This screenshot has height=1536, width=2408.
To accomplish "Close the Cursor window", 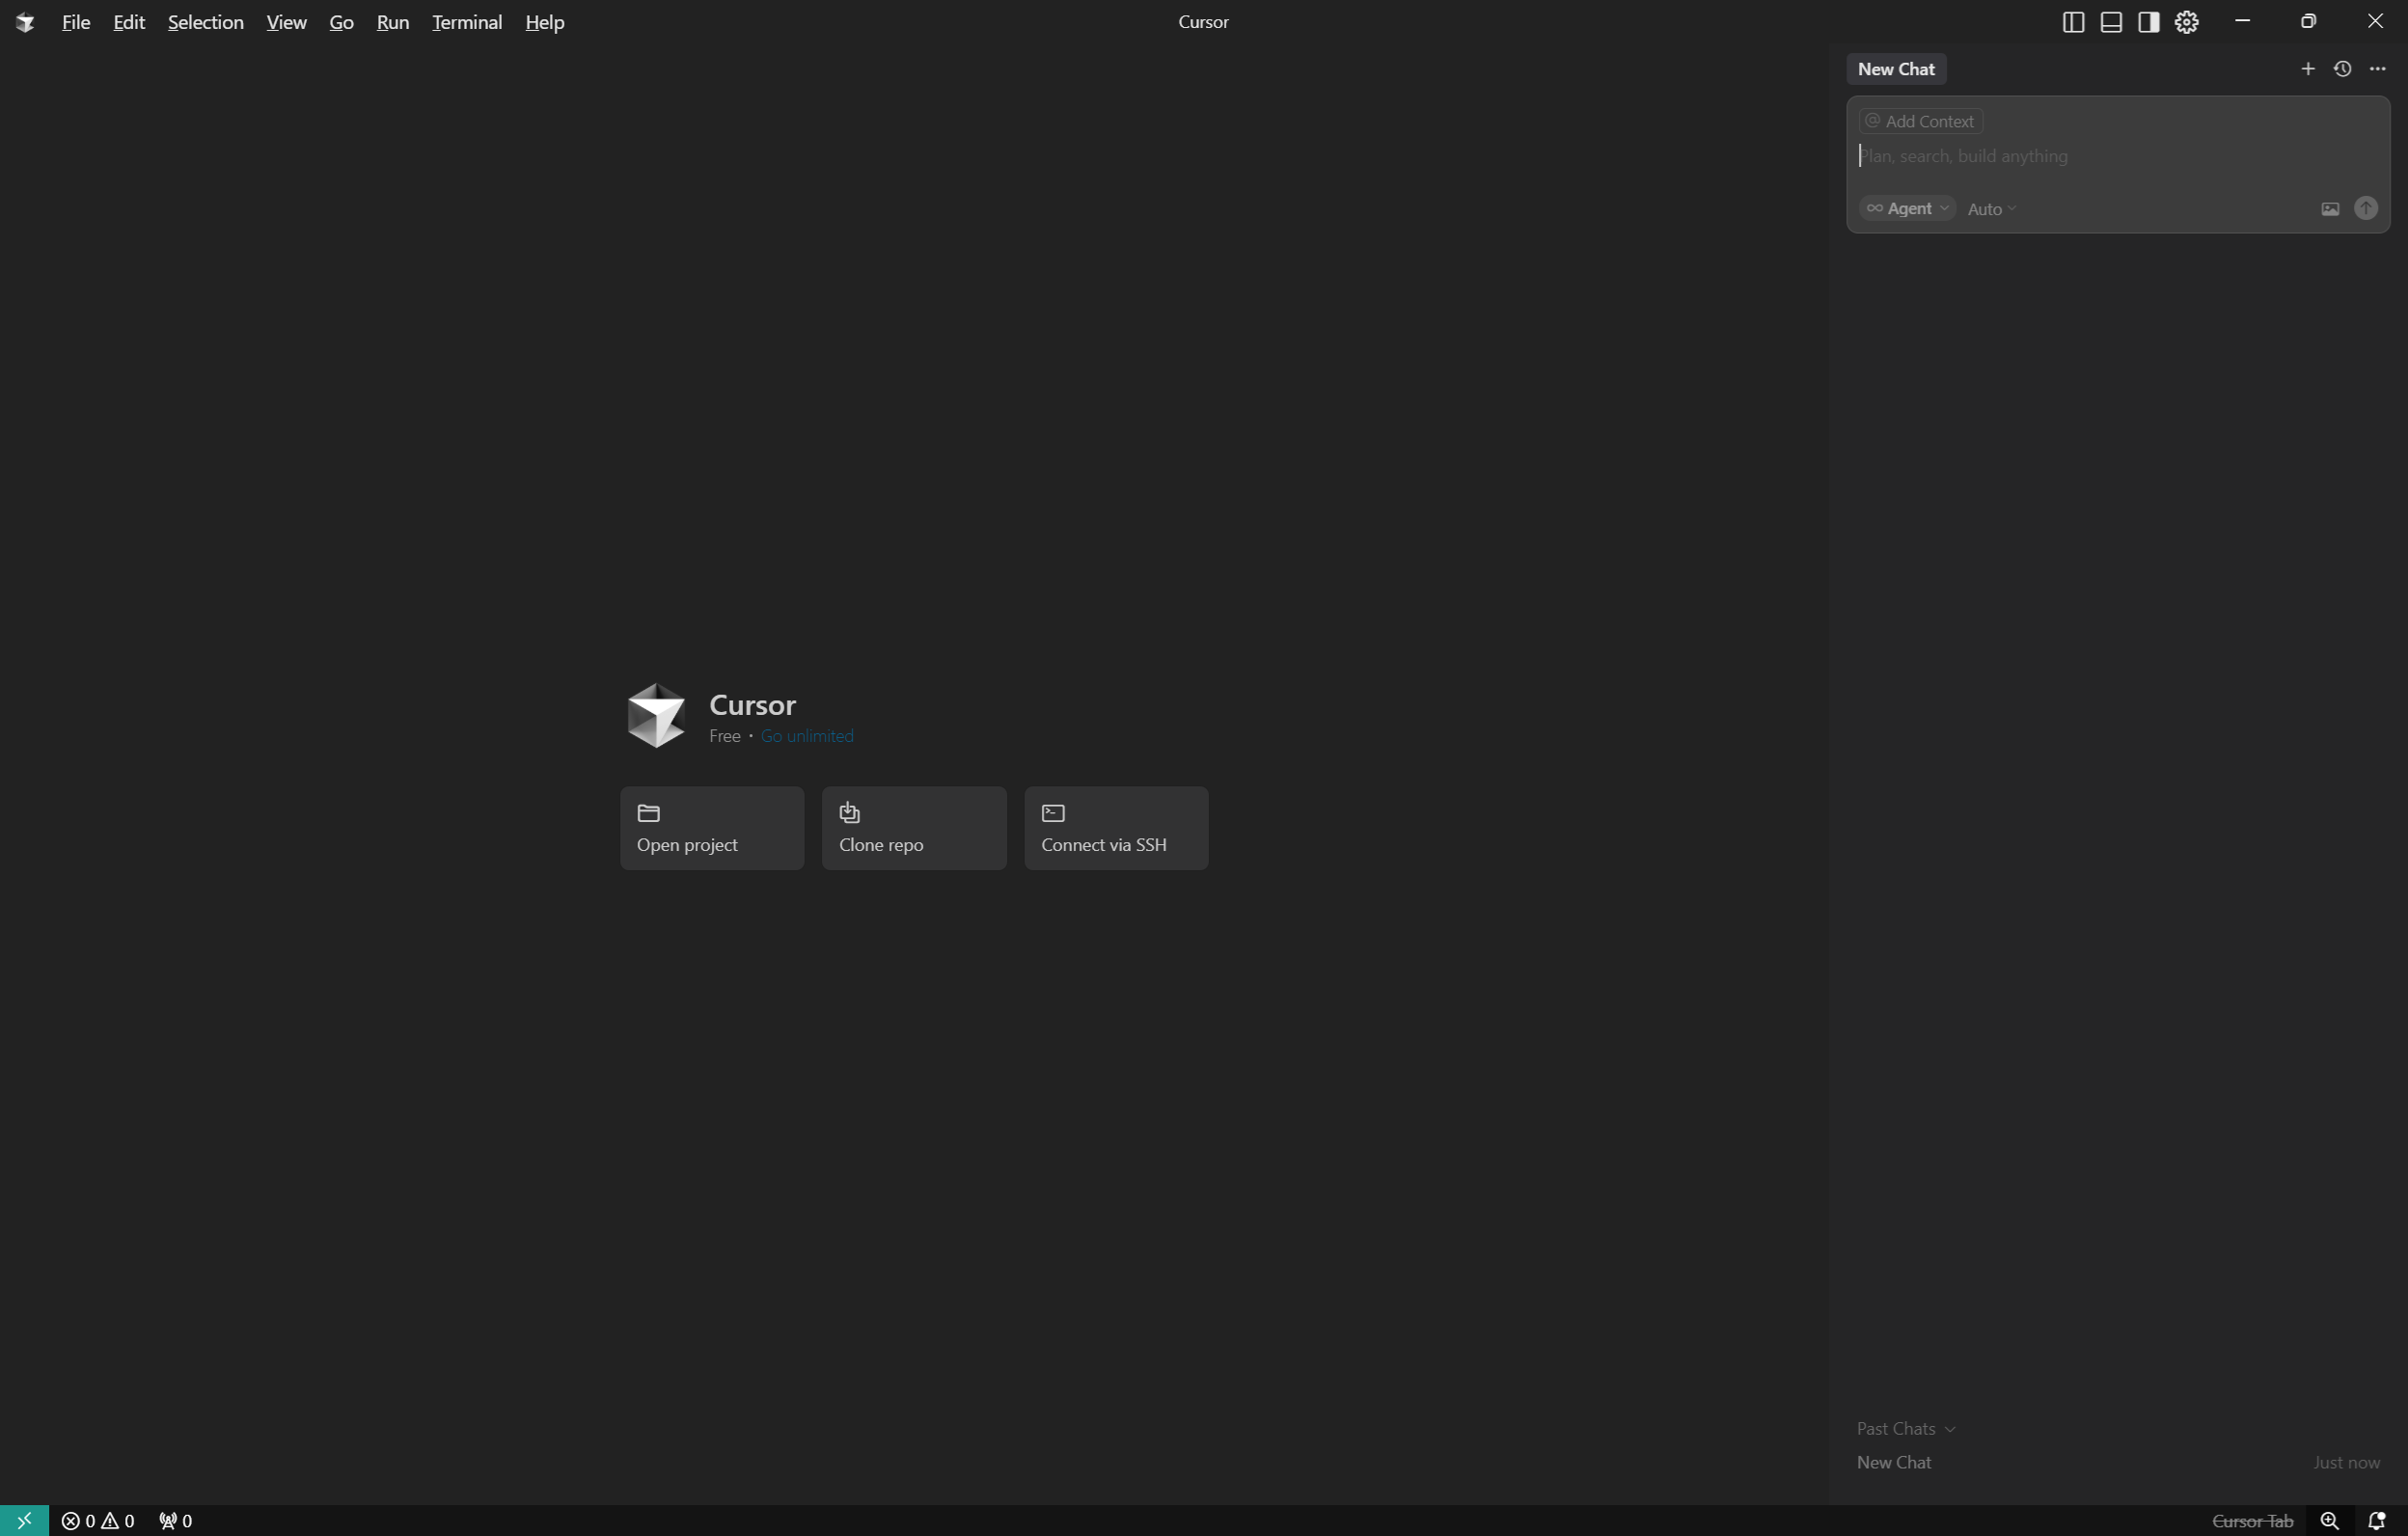I will click(x=2375, y=21).
